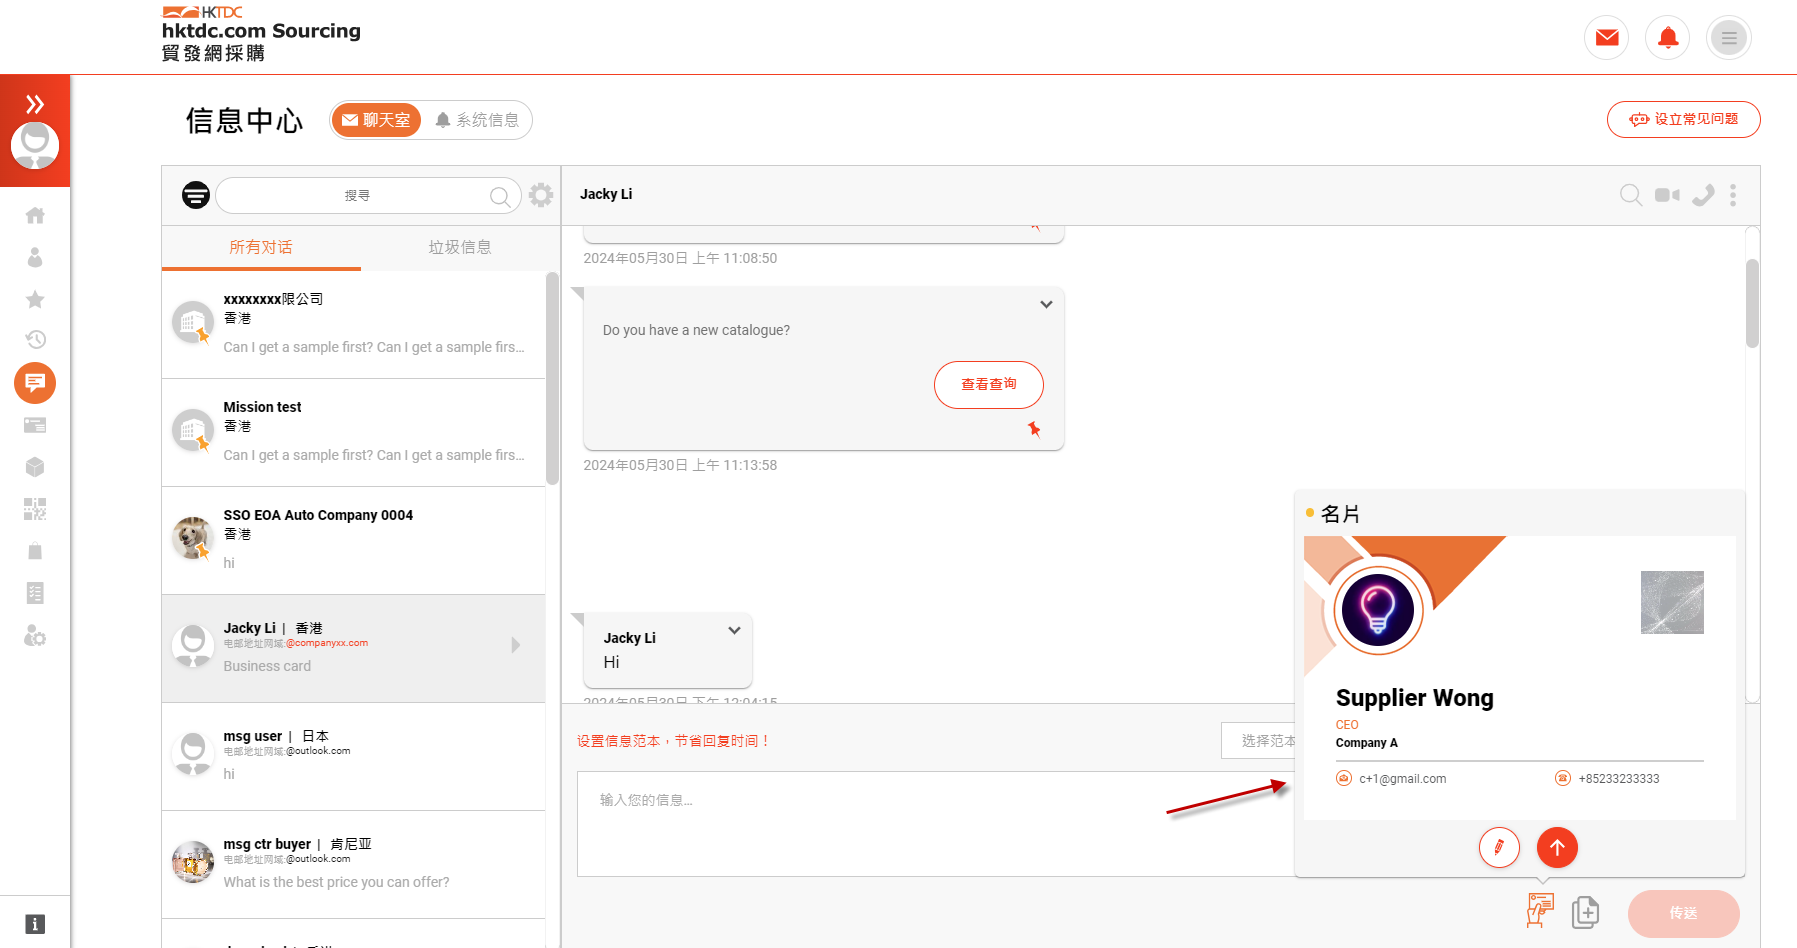Expand the catalogue message dropdown chevron
1797x948 pixels.
(x=1046, y=304)
